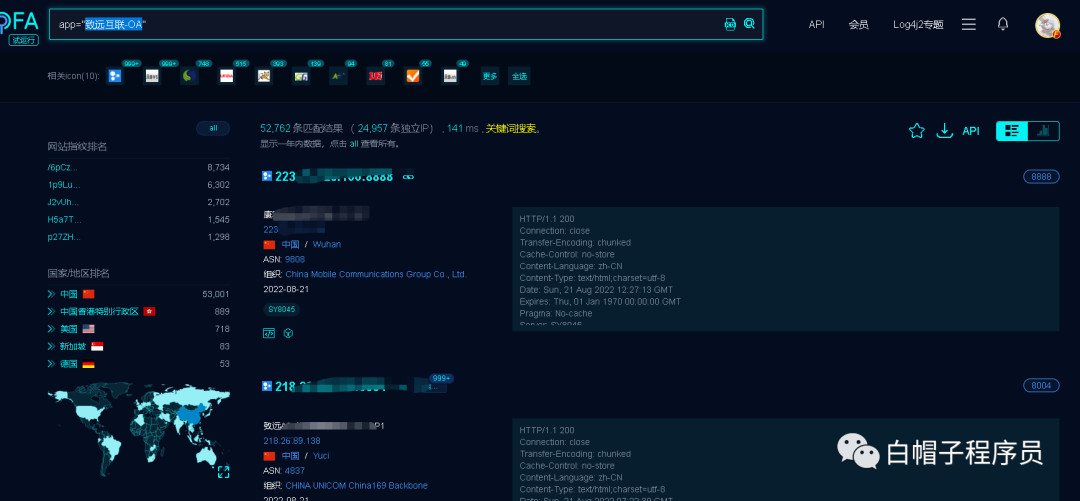Image resolution: width=1080 pixels, height=501 pixels.
Task: Favorite this search with the star icon
Action: [x=916, y=131]
